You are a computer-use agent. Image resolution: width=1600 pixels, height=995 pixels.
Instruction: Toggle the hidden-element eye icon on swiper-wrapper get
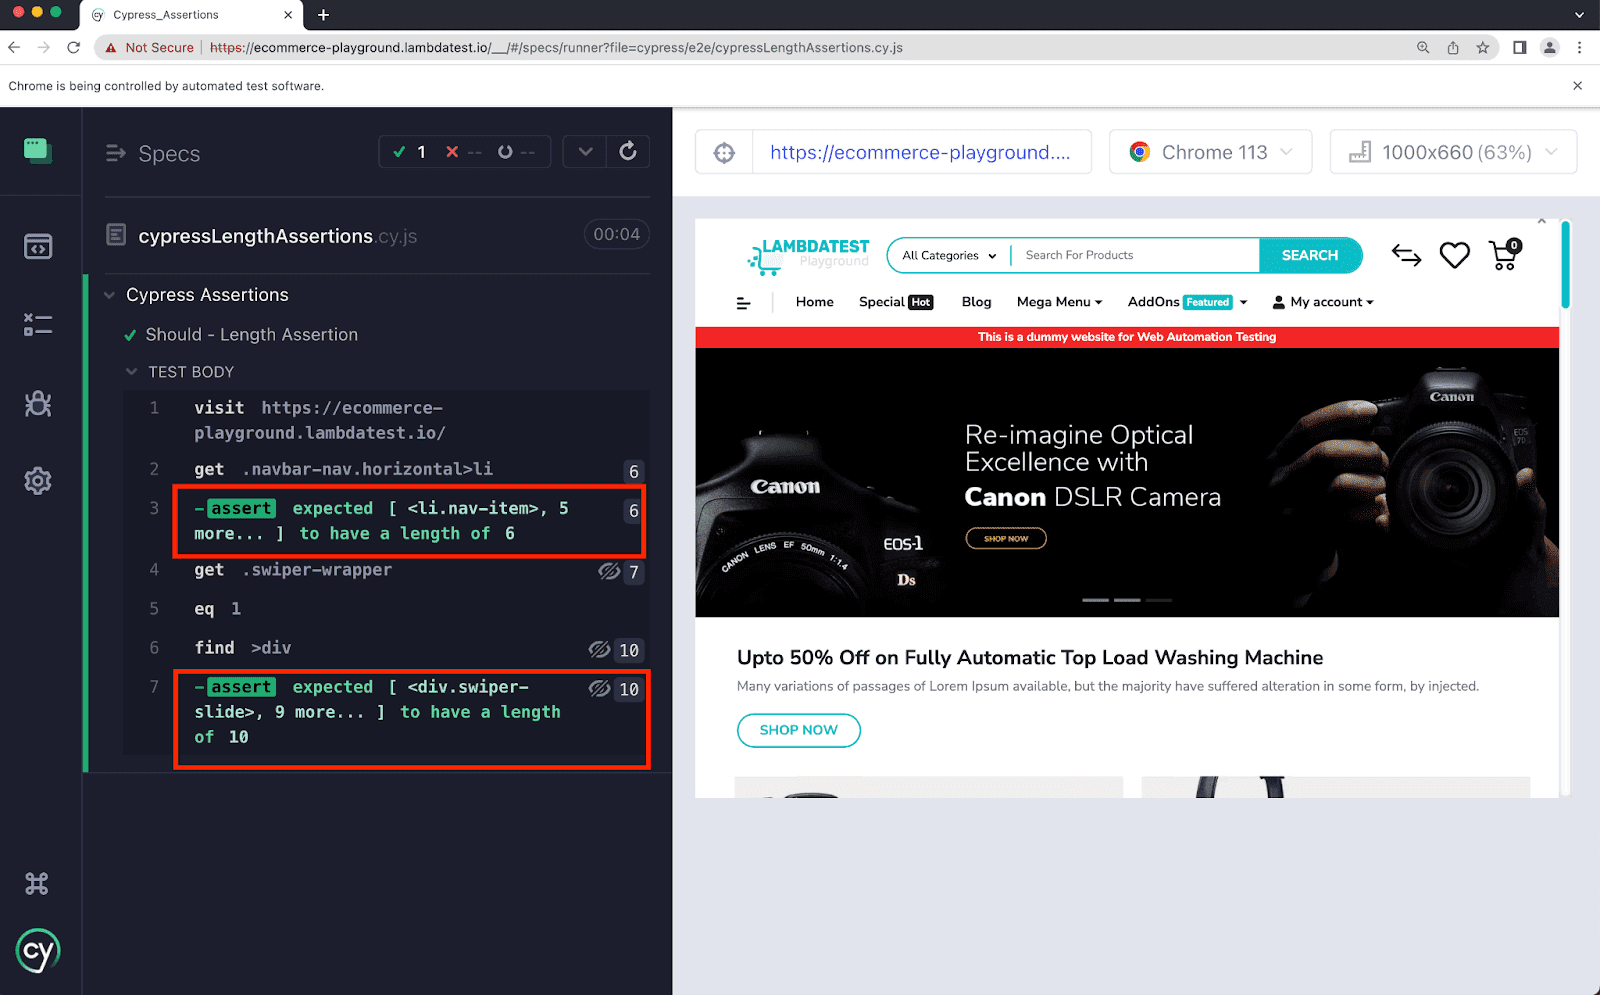(x=610, y=571)
